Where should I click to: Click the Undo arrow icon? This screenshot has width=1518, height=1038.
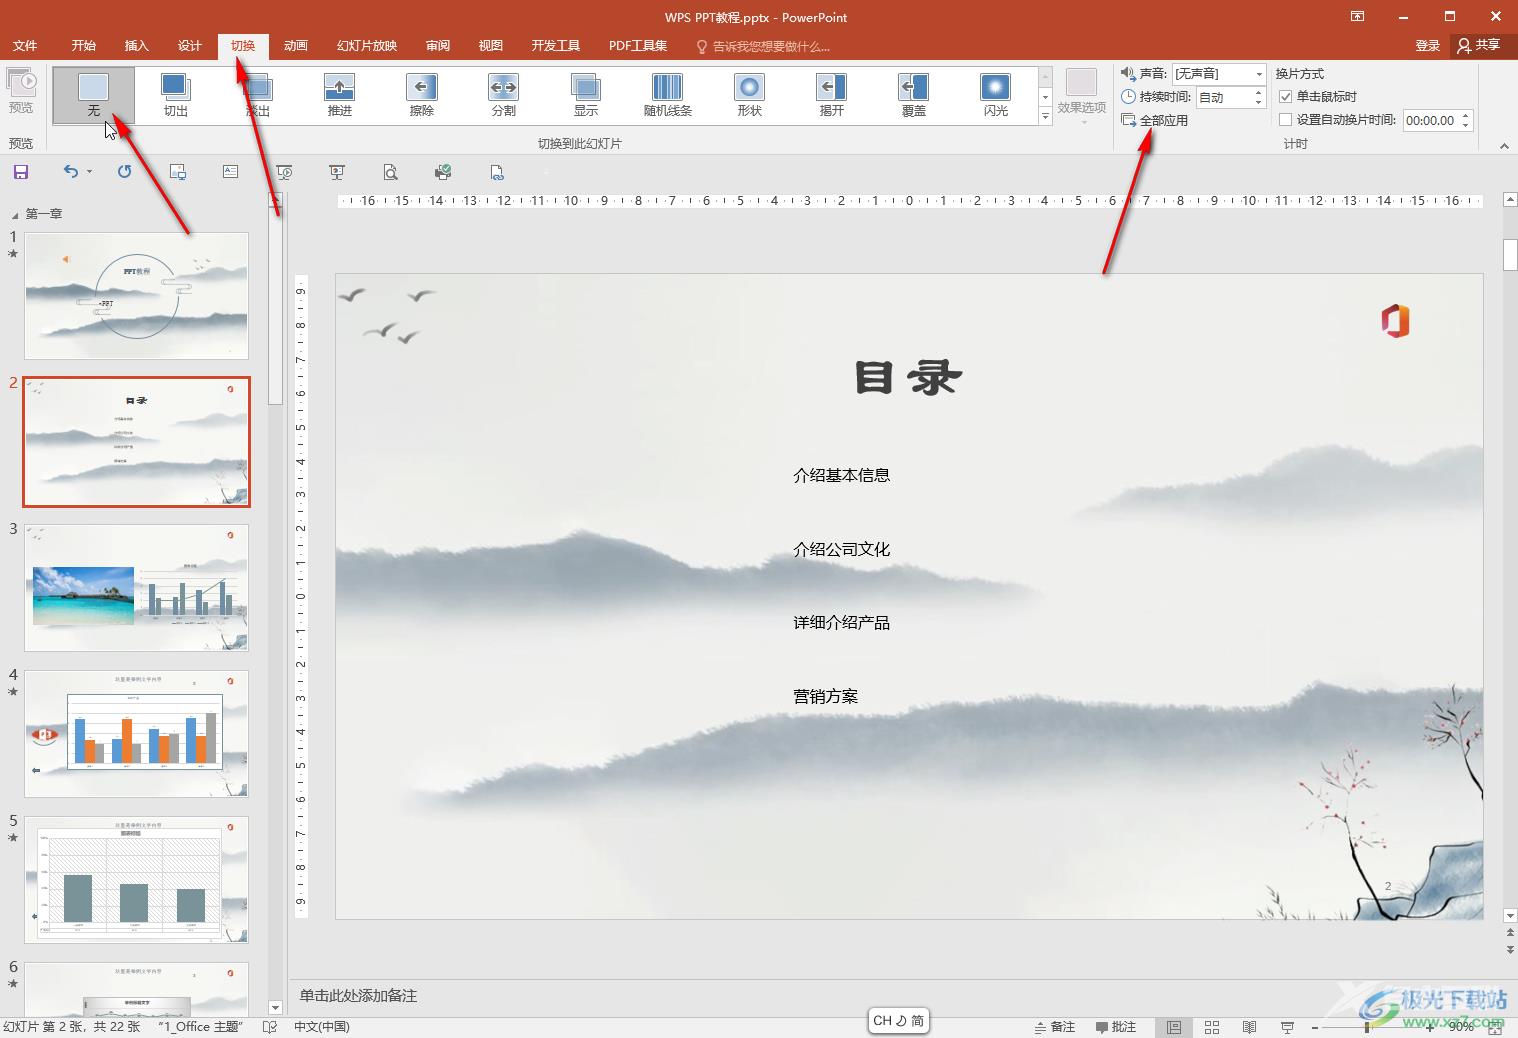click(70, 172)
